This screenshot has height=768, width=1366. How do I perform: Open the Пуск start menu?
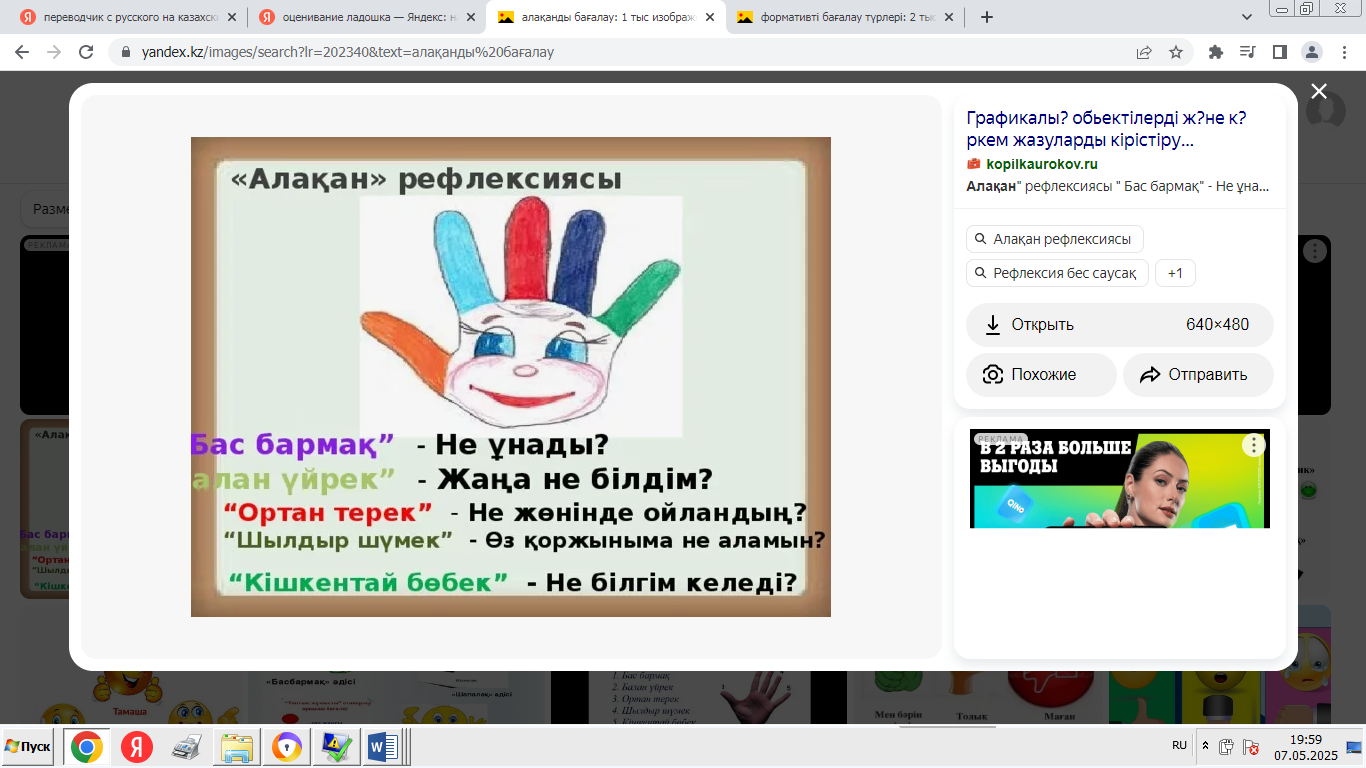pos(28,747)
